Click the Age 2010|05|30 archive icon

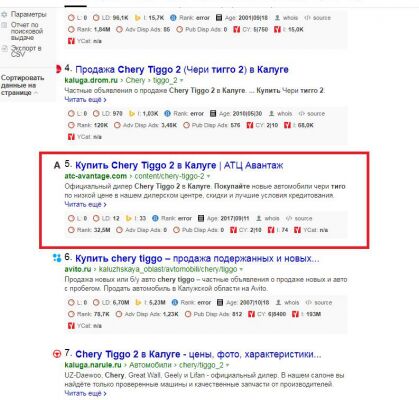pyautogui.click(x=213, y=114)
